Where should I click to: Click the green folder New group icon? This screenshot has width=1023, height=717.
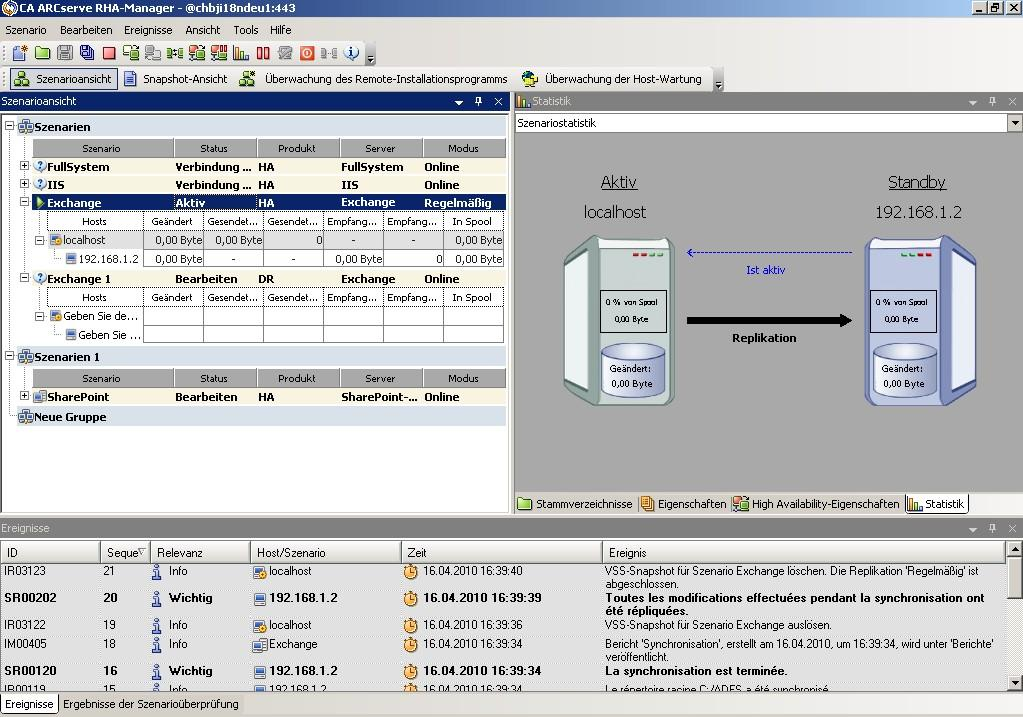pos(42,53)
